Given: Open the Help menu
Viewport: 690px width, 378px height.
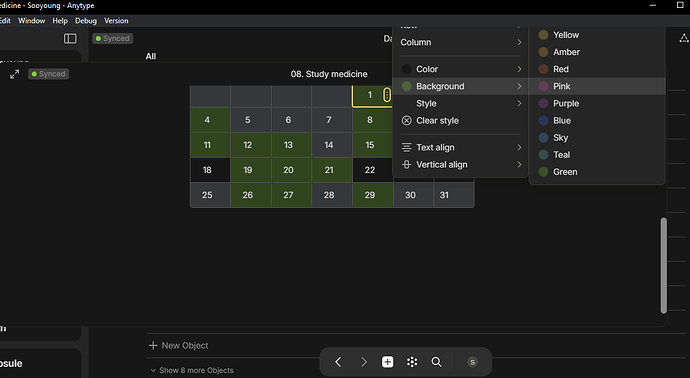Looking at the screenshot, I should pos(60,21).
